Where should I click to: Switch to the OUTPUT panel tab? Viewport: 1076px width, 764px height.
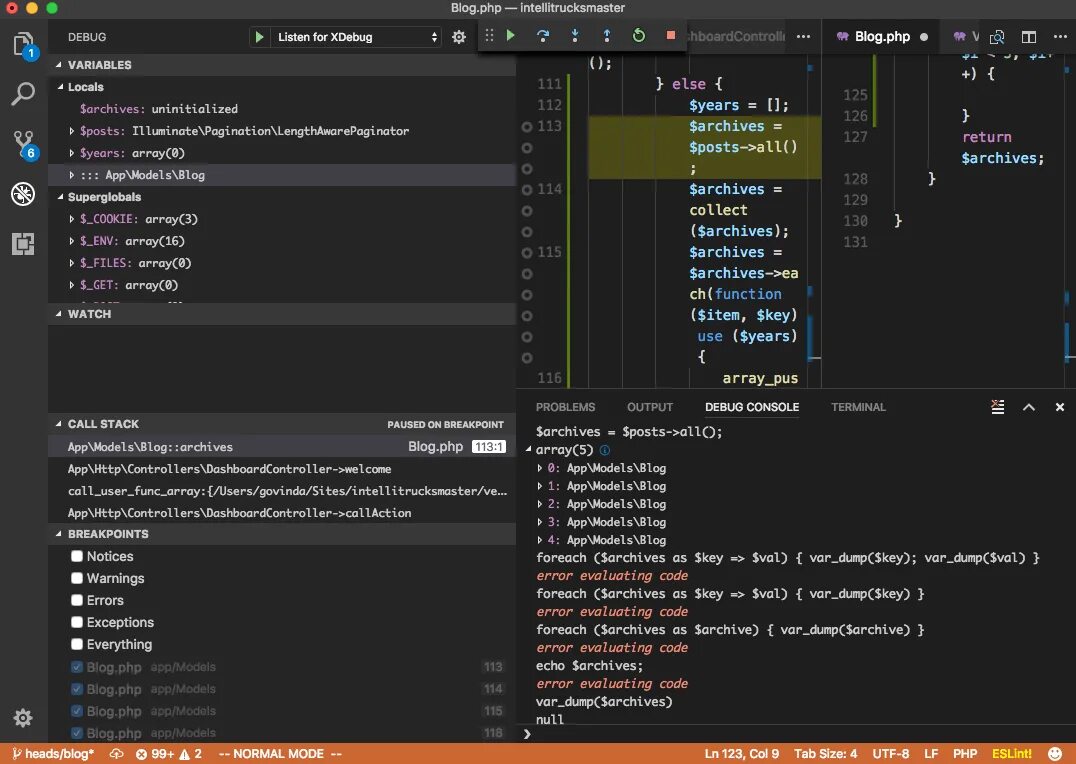[x=650, y=407]
